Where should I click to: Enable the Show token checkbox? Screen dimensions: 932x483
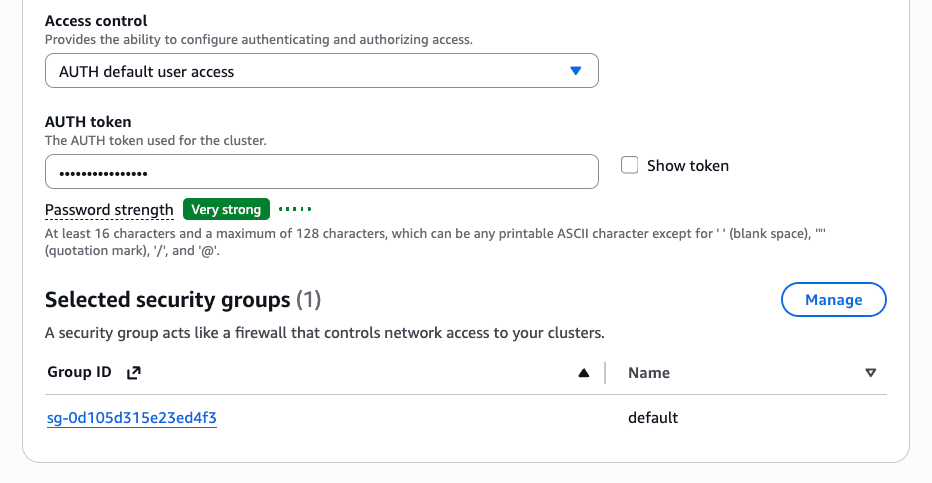pos(629,165)
